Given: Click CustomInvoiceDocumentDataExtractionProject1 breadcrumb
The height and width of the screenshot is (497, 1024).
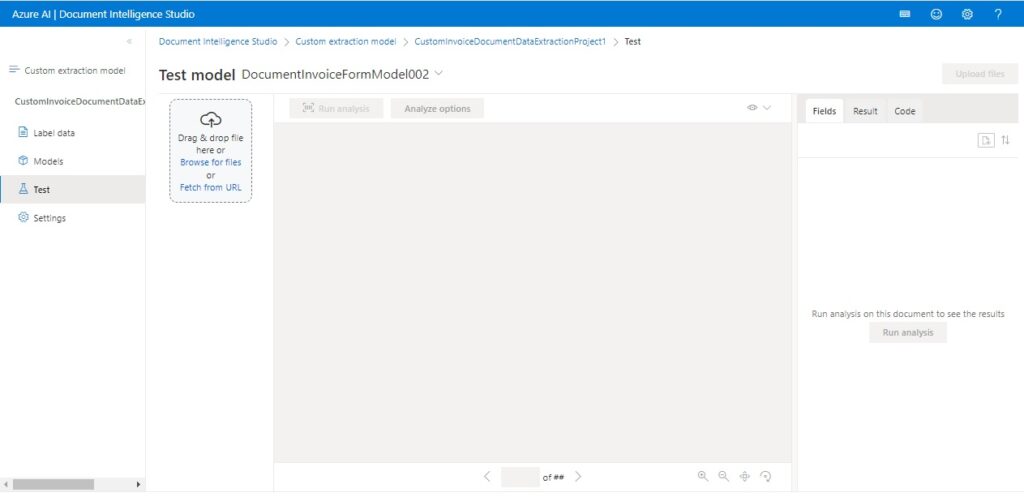Looking at the screenshot, I should coord(510,41).
